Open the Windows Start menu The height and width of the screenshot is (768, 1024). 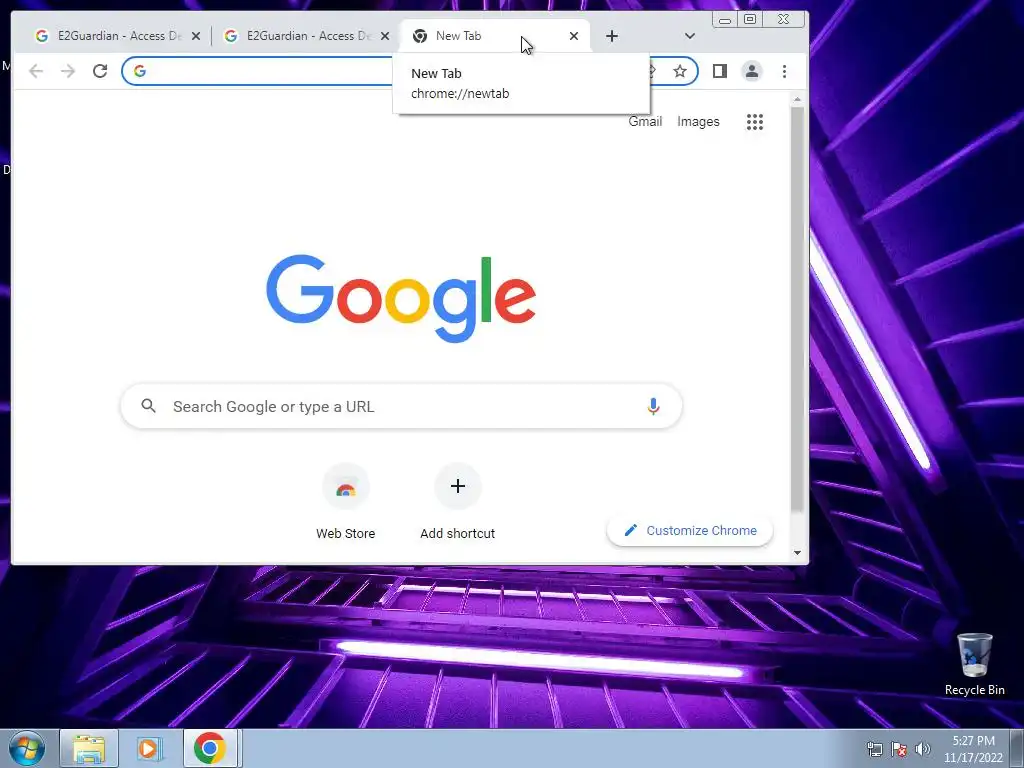coord(26,748)
